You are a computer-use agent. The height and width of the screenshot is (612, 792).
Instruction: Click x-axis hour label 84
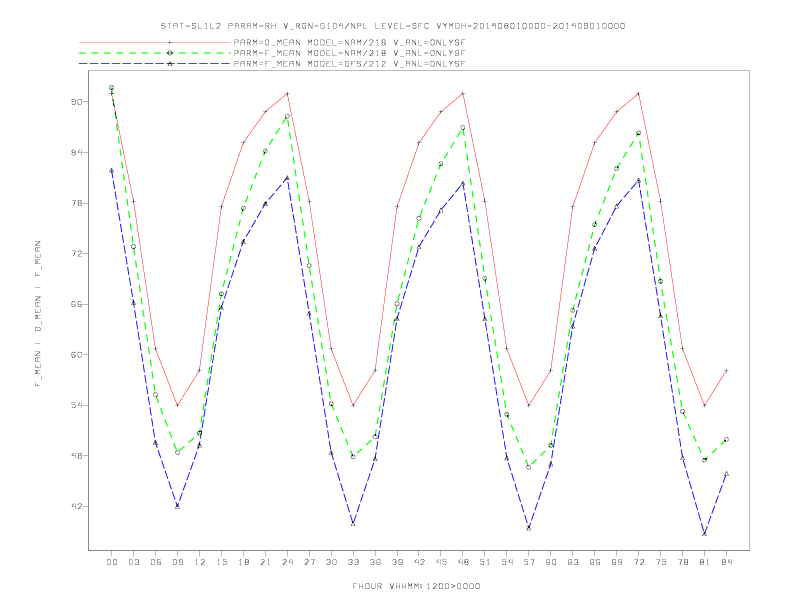click(727, 562)
